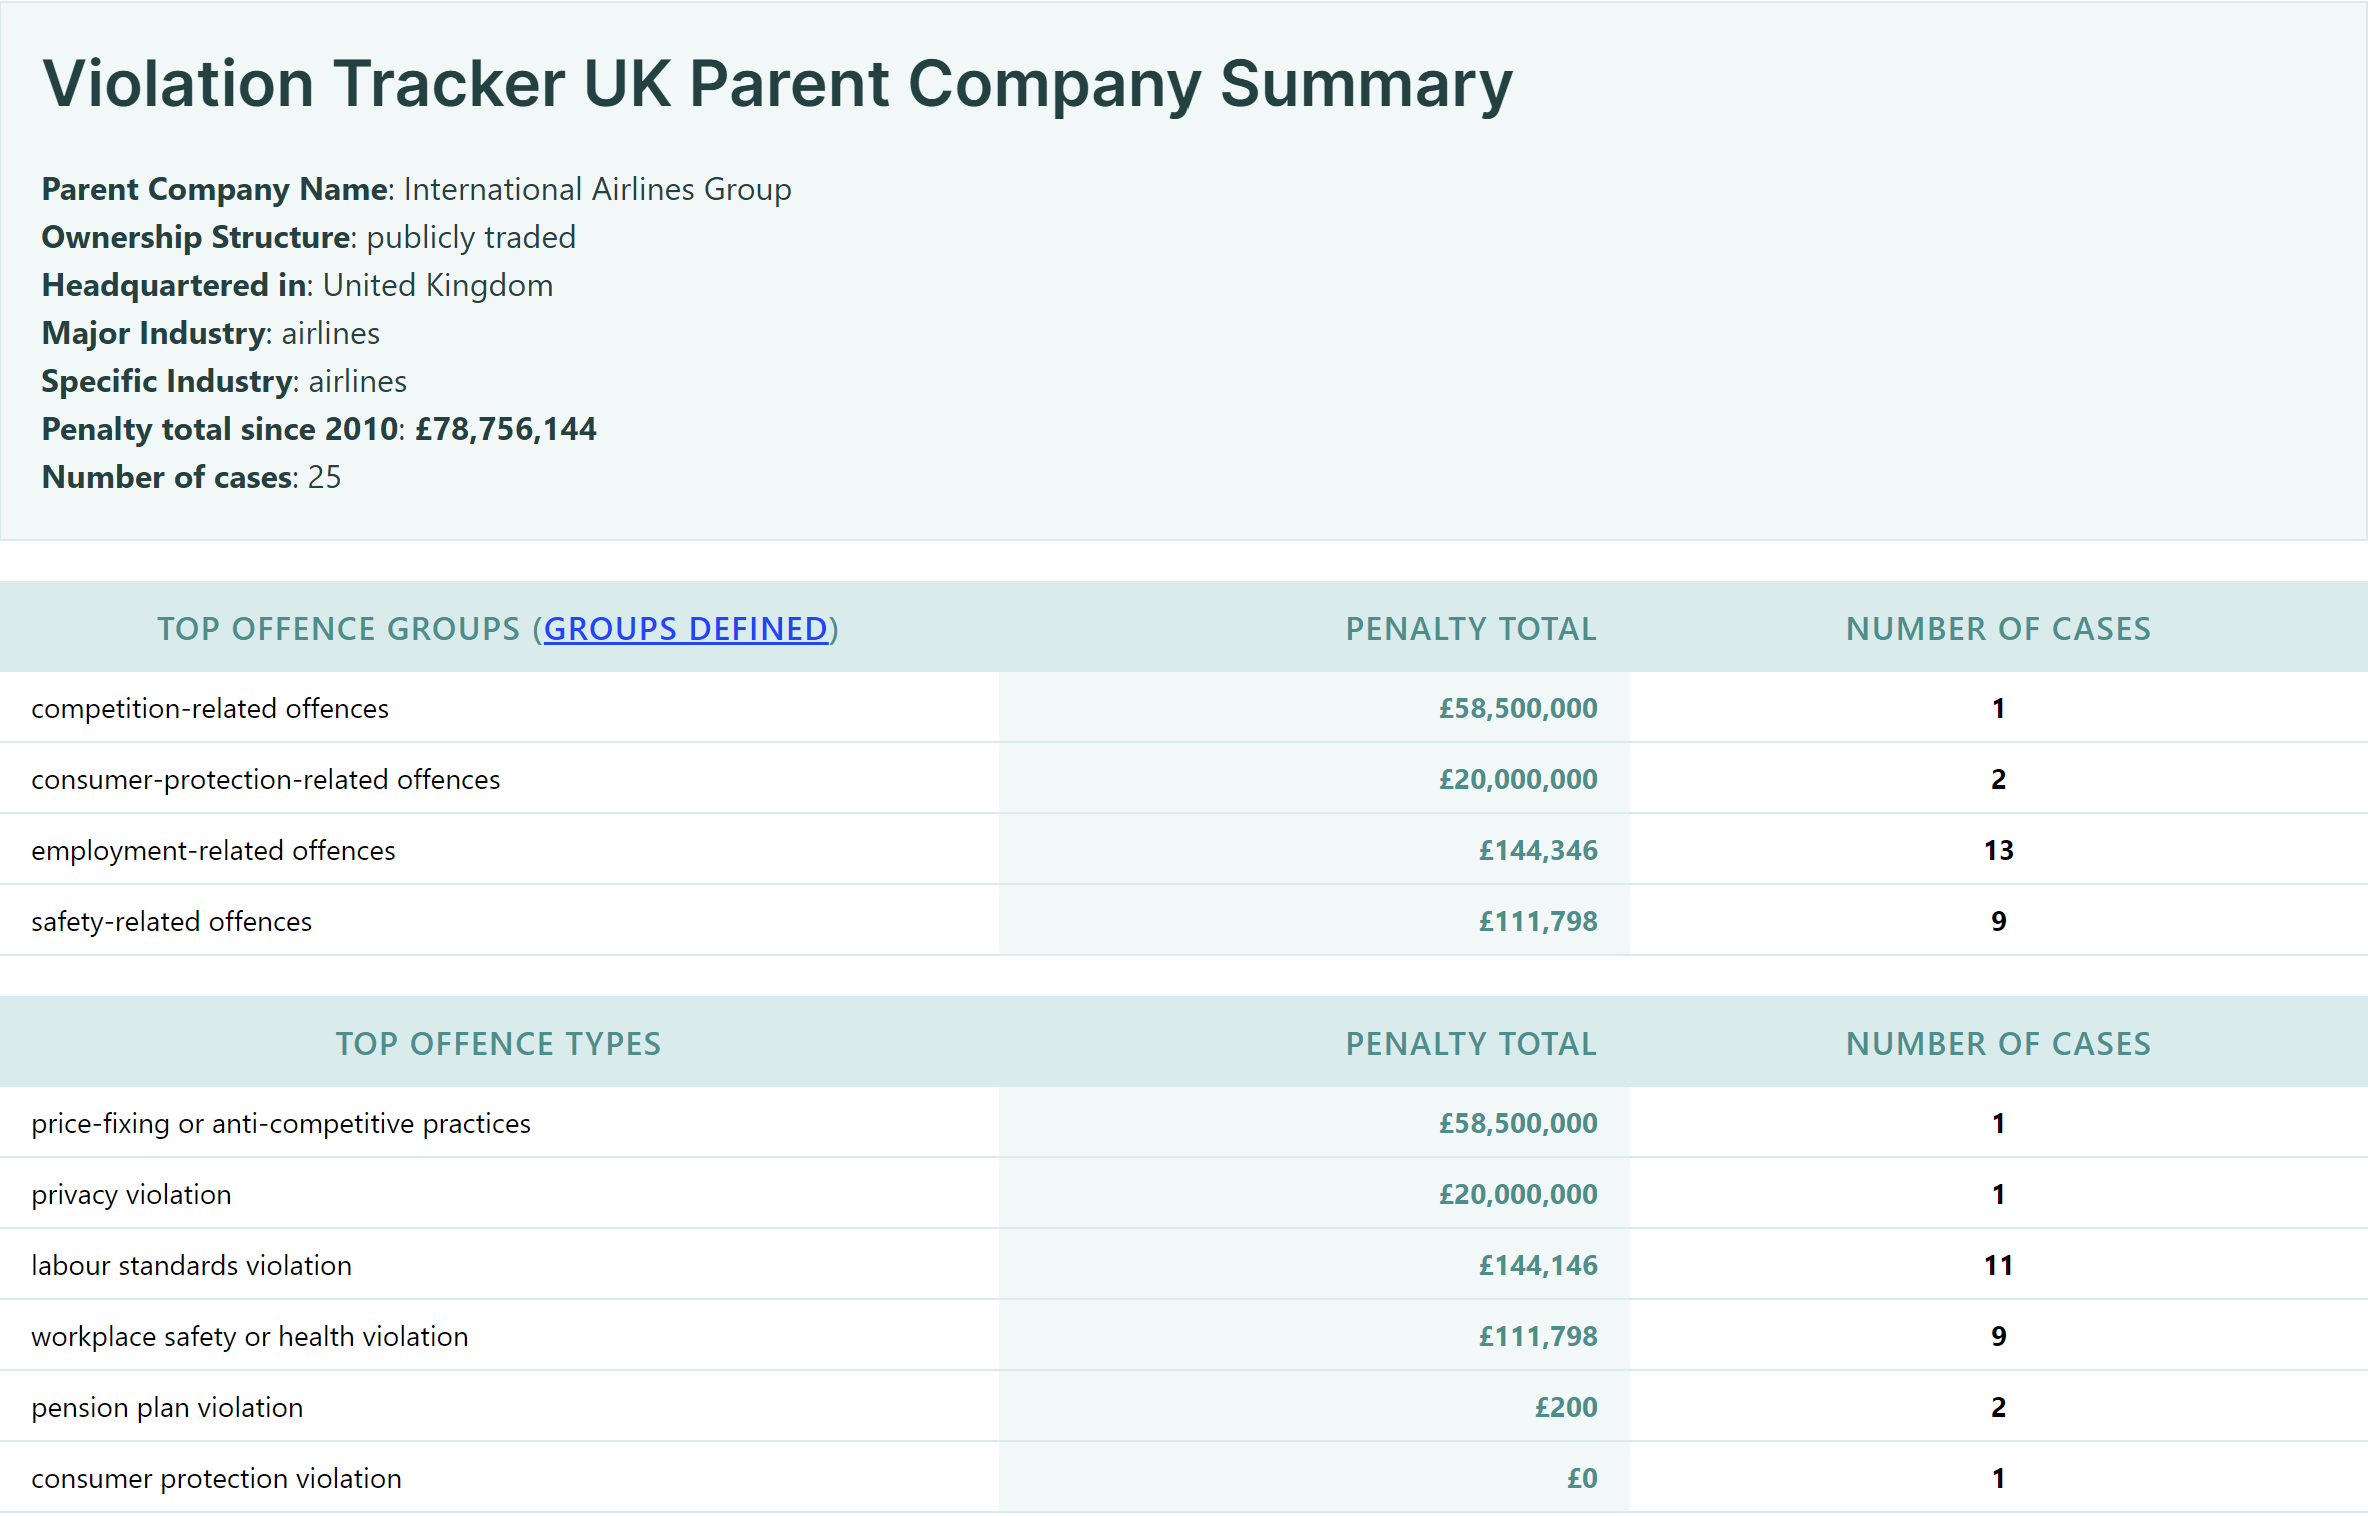Click the employment-related offences row label

coord(213,851)
